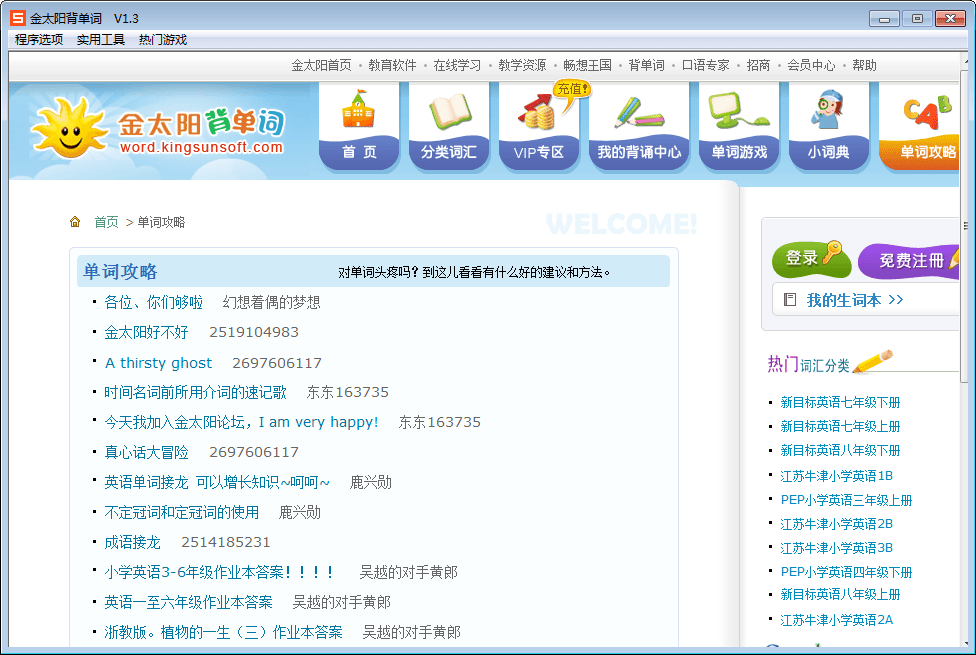
Task: Click the school building icon for 首页
Action: pyautogui.click(x=359, y=111)
